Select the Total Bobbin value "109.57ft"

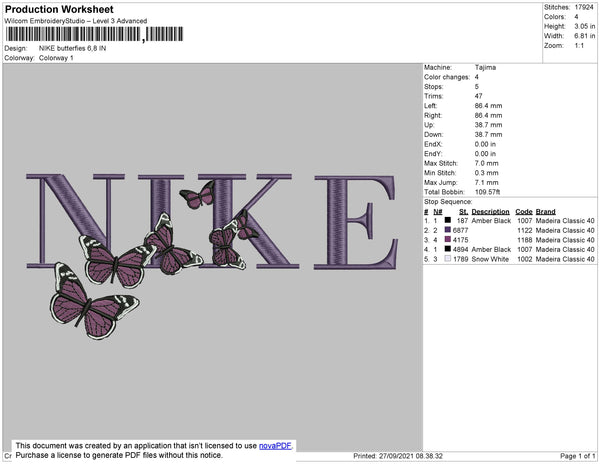click(x=488, y=192)
